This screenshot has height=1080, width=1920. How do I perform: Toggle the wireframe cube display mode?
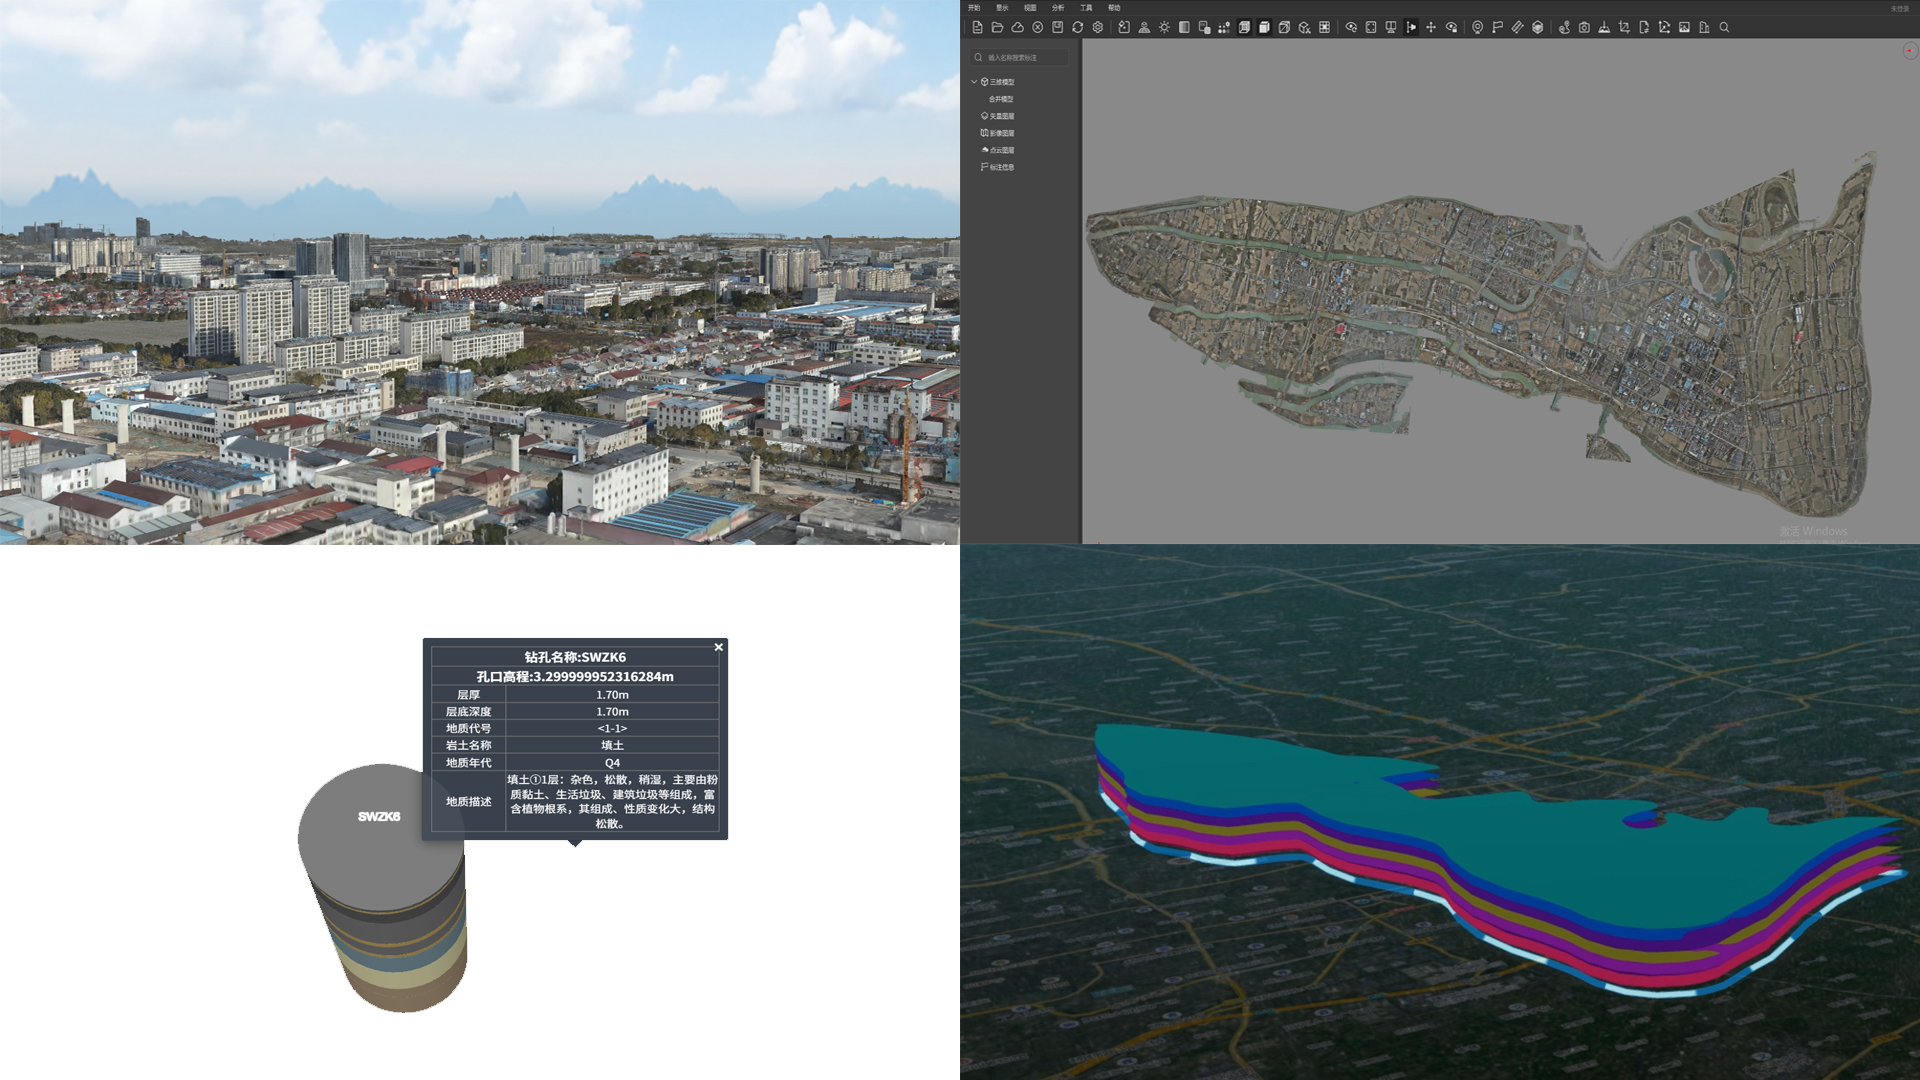pyautogui.click(x=1244, y=27)
